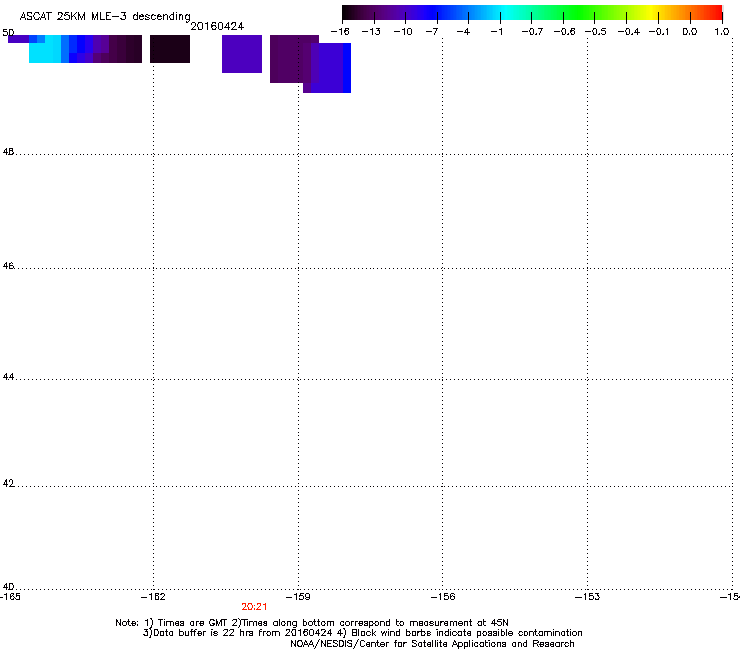This screenshot has height=650, width=740.
Task: Click the color bar label -0.1
Action: tap(659, 32)
